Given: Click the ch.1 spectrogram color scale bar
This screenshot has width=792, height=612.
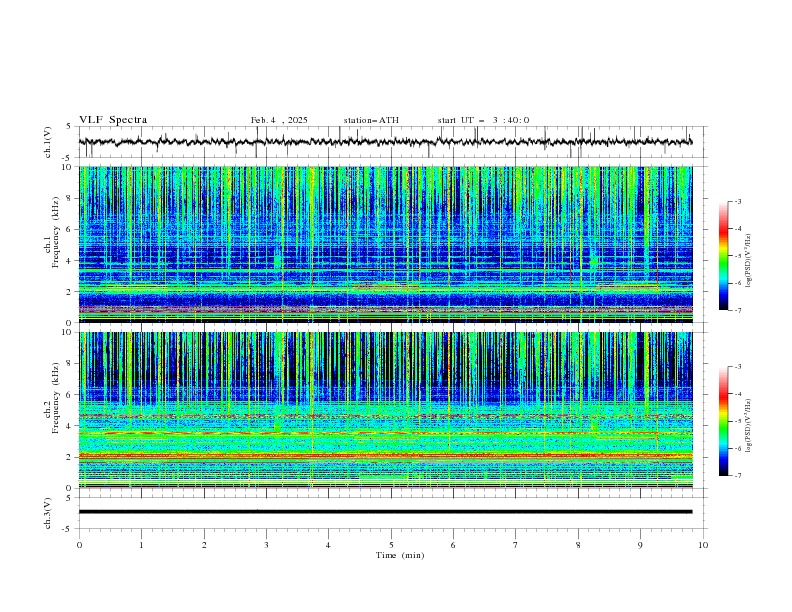Looking at the screenshot, I should (x=723, y=256).
